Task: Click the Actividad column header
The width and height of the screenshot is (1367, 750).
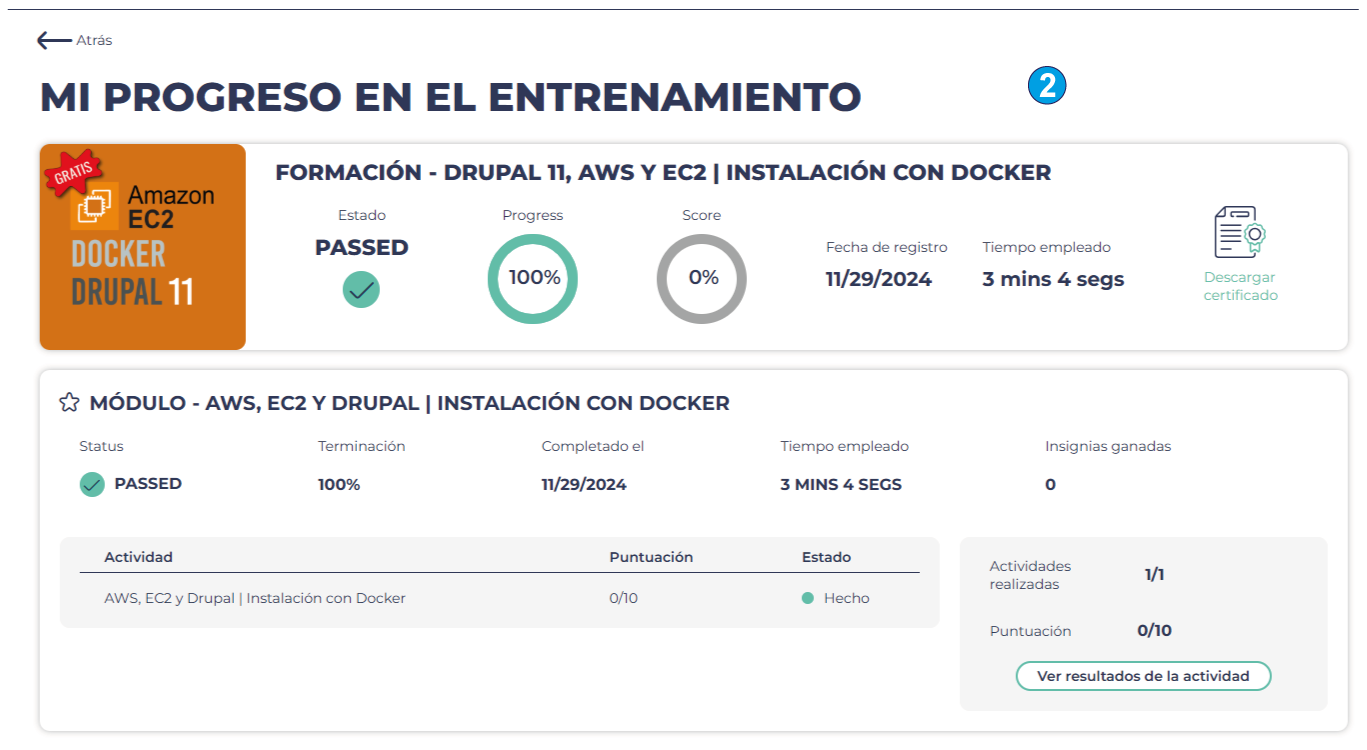Action: [138, 557]
